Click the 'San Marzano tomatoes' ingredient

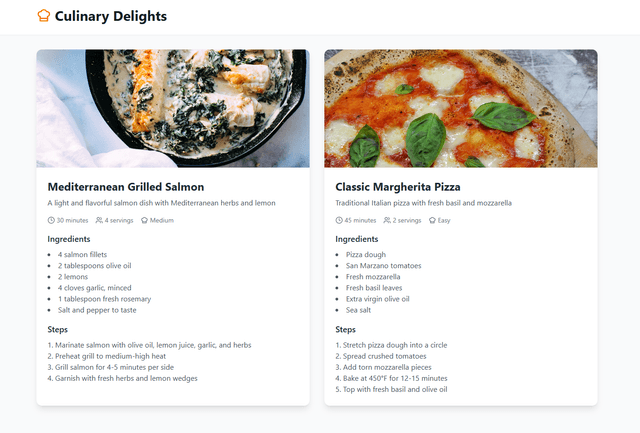click(384, 266)
